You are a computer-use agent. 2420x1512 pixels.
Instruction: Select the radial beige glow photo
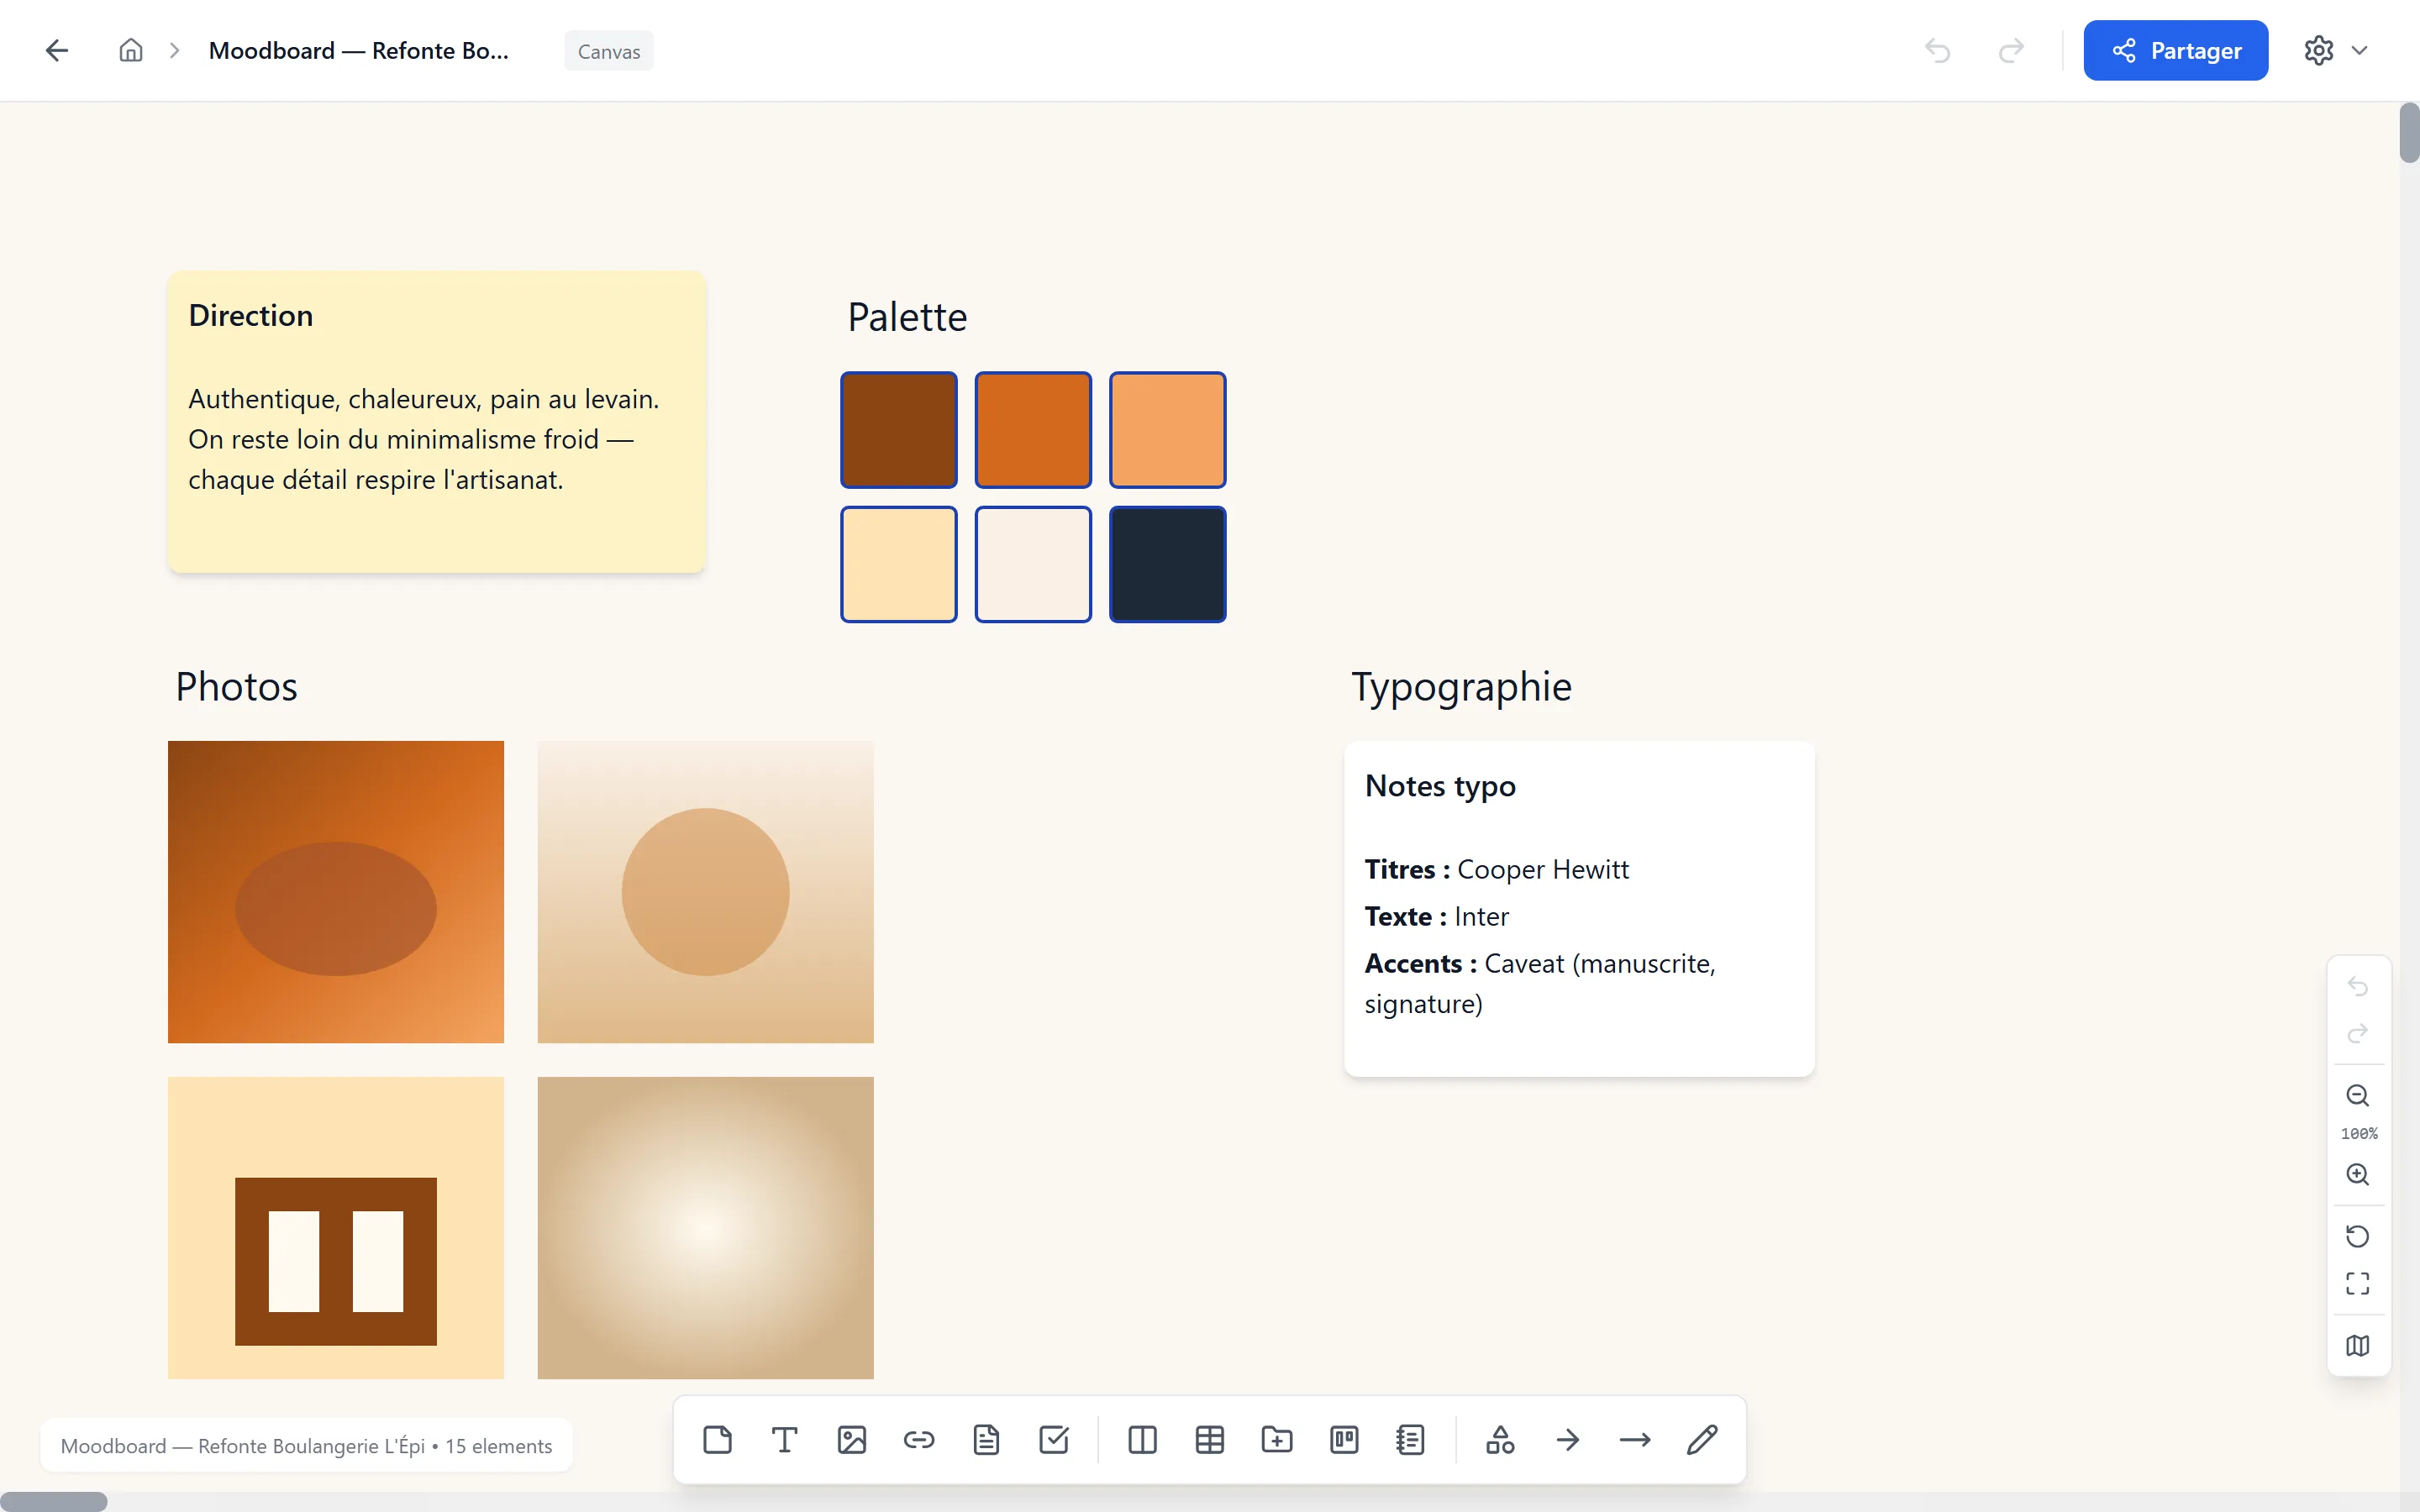click(706, 1228)
